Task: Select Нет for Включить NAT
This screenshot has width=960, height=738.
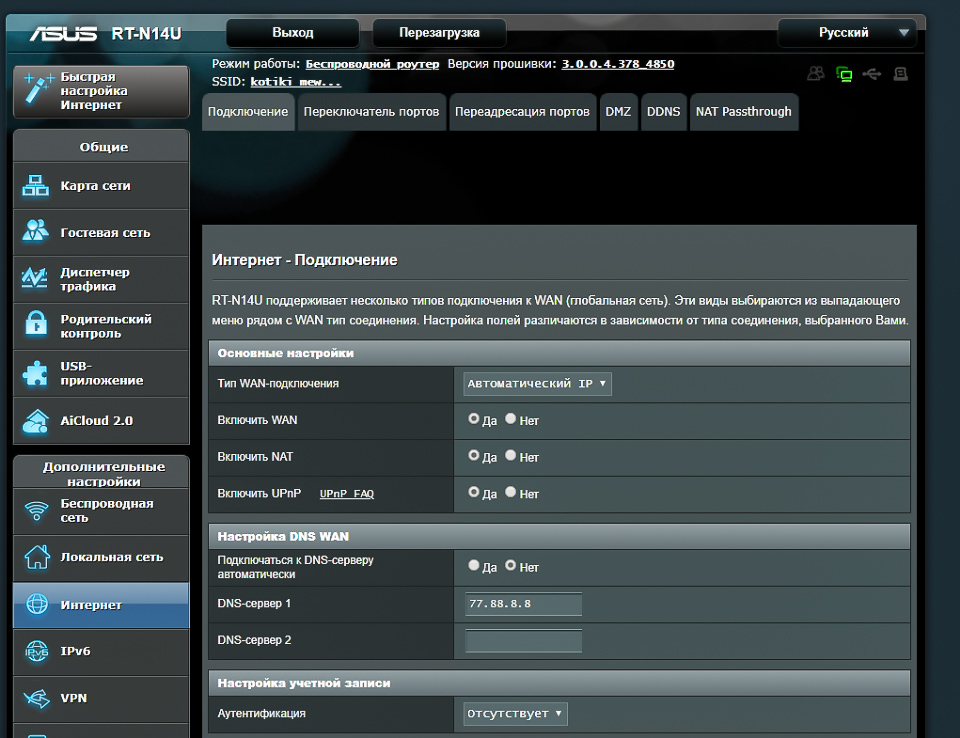Action: (511, 456)
